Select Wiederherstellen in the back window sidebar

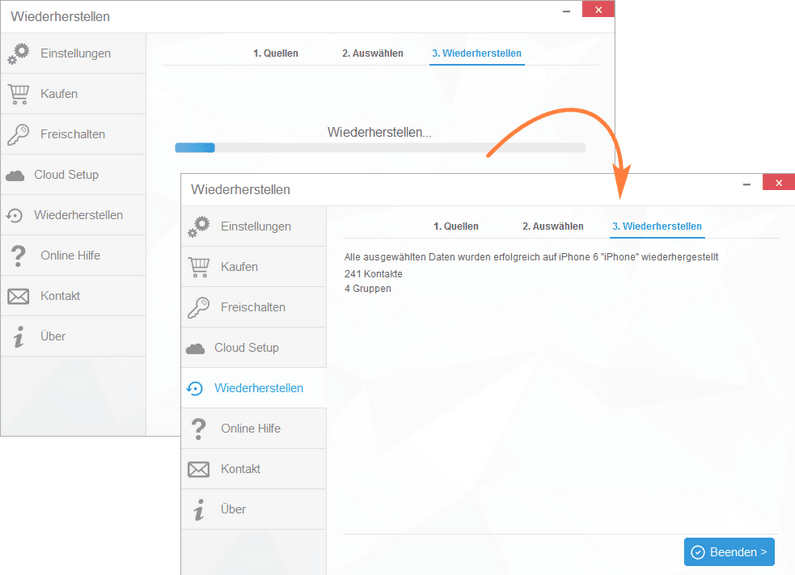coord(74,215)
